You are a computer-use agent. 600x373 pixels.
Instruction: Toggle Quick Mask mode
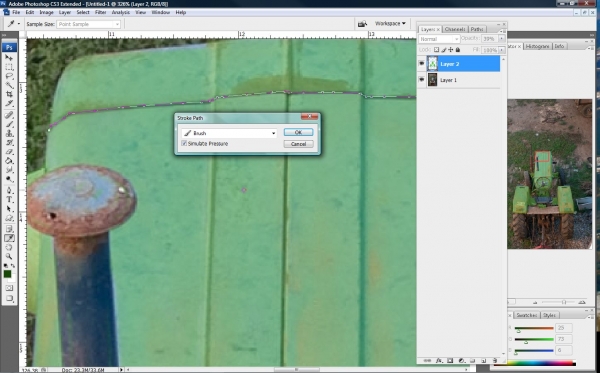[9, 288]
